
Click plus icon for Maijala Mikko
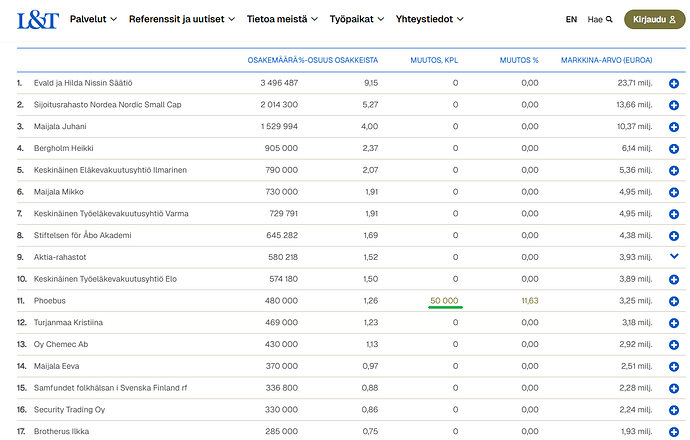click(674, 192)
